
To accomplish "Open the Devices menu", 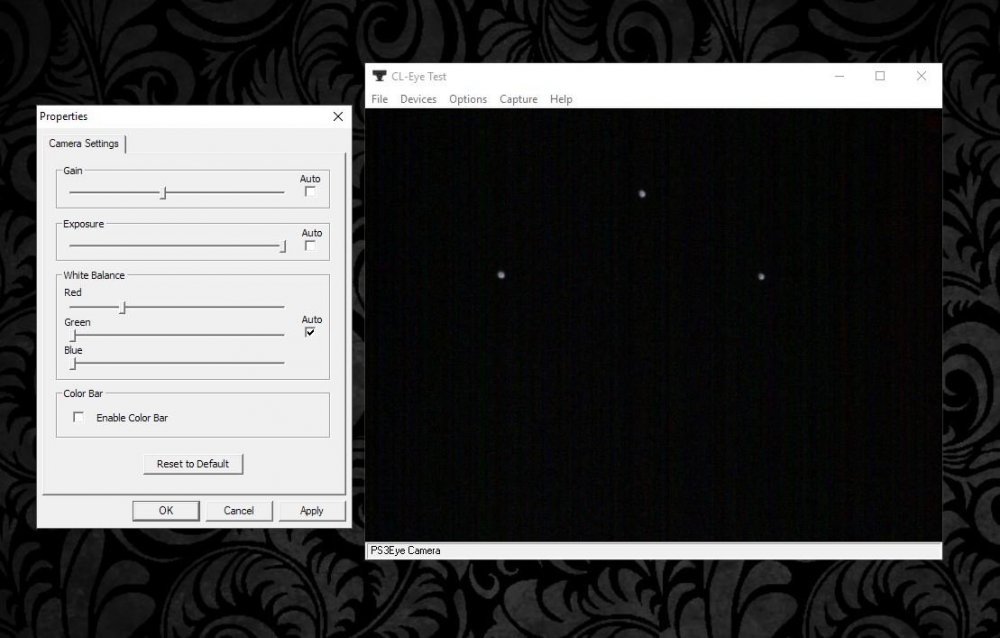I will 418,99.
